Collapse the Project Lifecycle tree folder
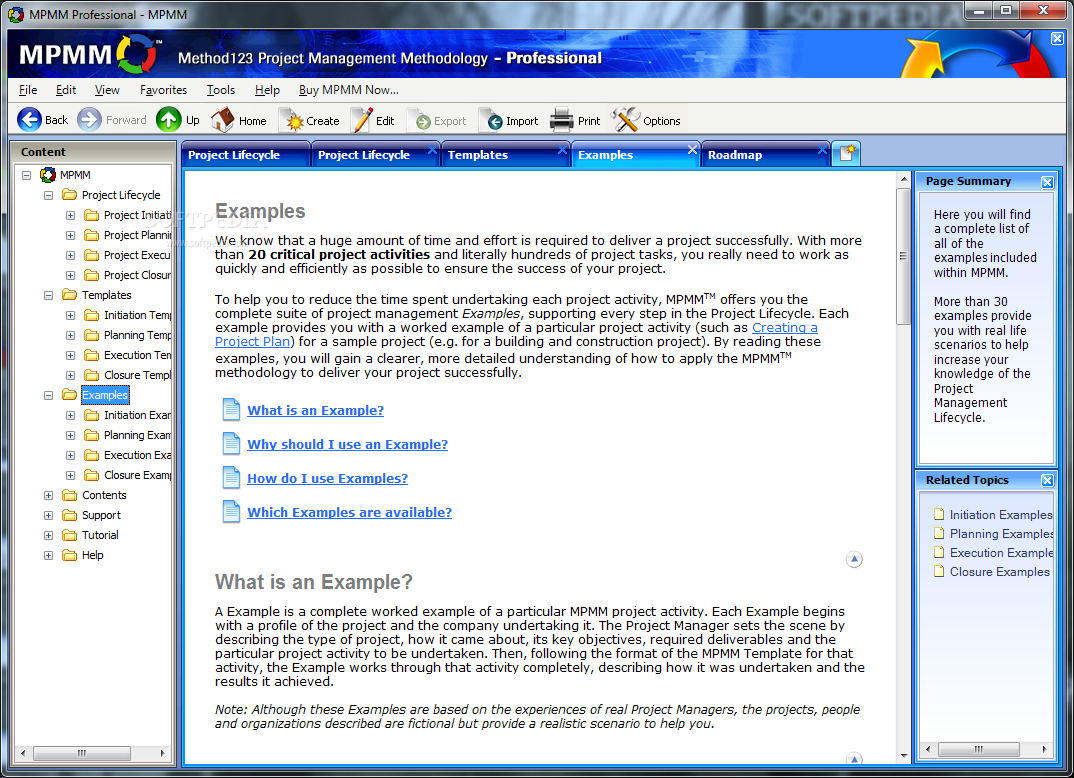This screenshot has height=778, width=1074. (x=48, y=195)
